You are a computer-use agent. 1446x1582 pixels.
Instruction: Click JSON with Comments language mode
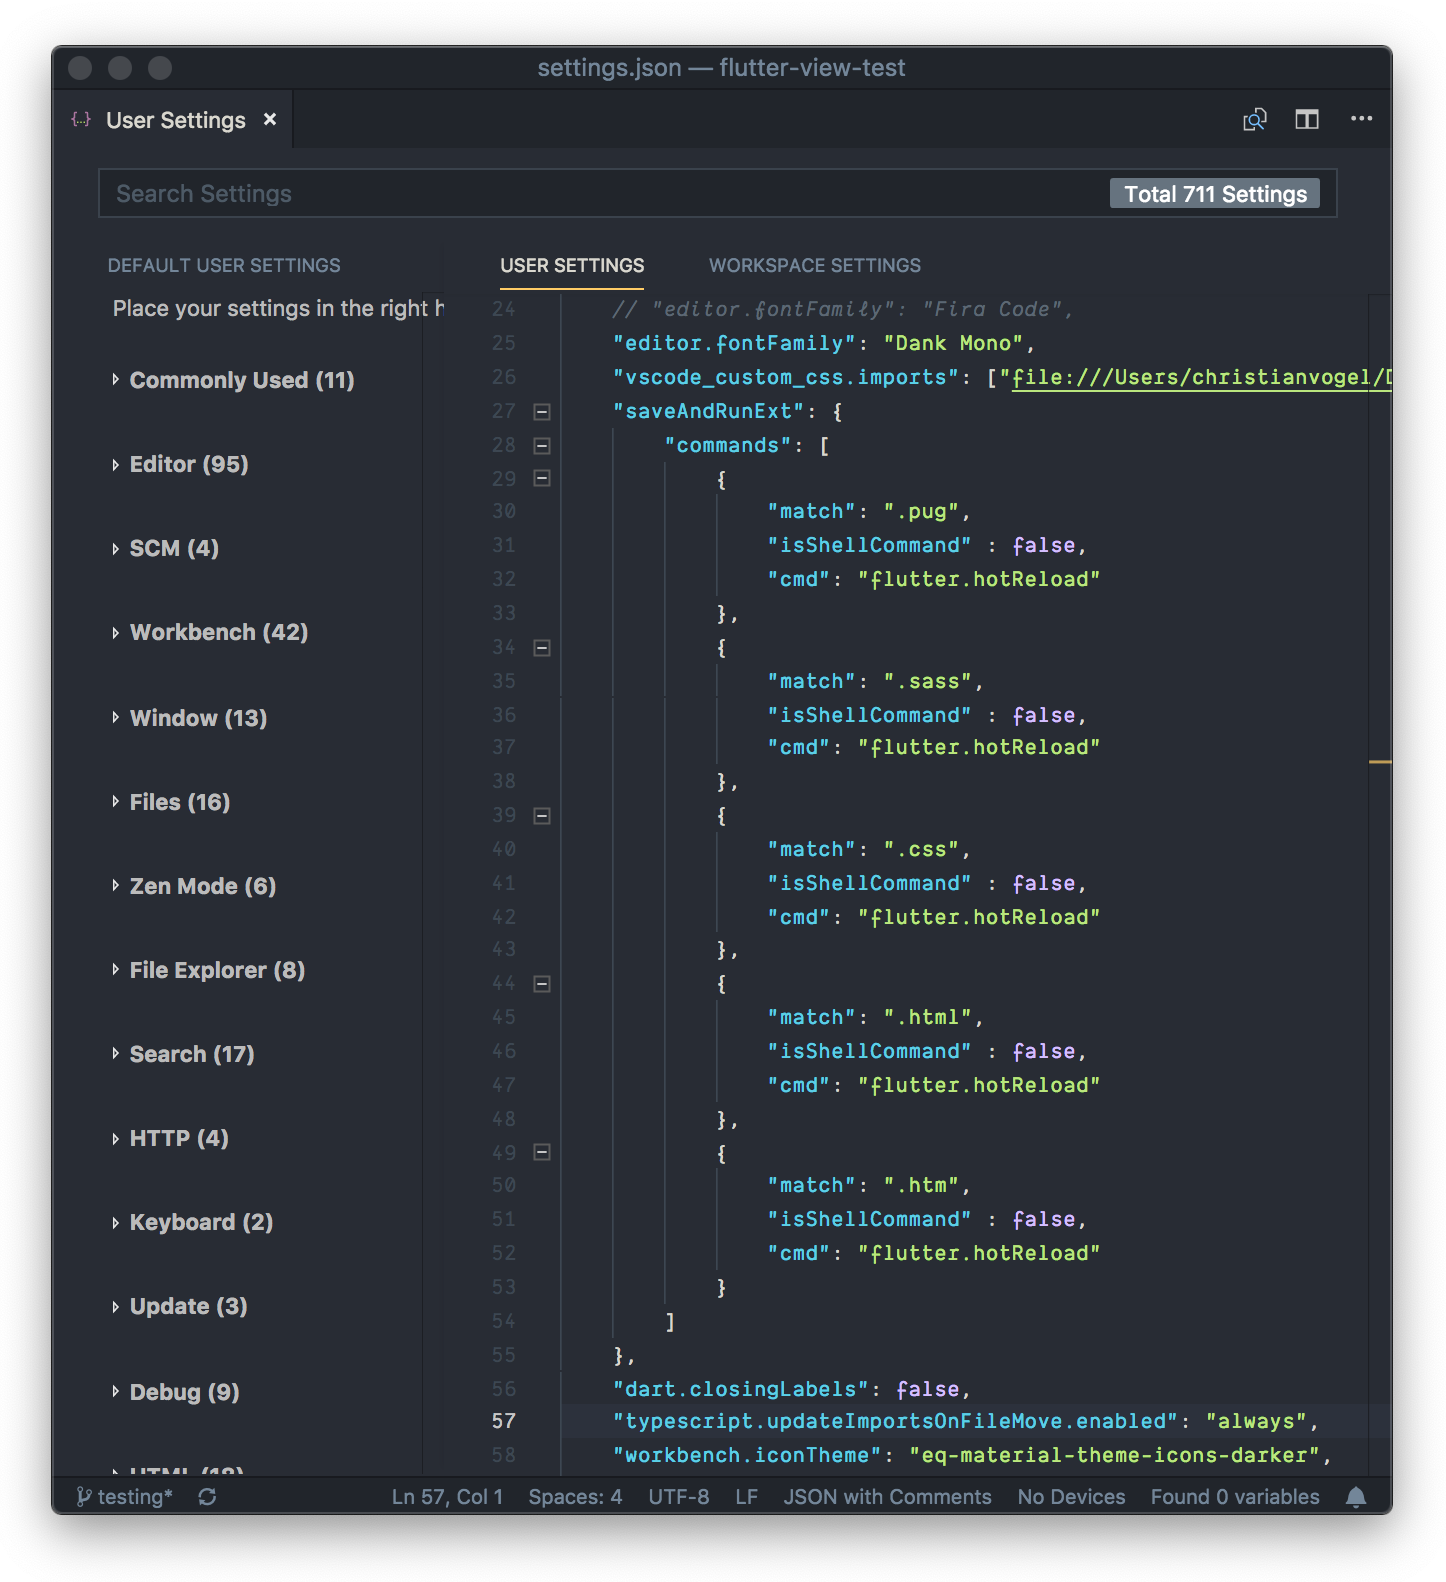click(x=887, y=1497)
